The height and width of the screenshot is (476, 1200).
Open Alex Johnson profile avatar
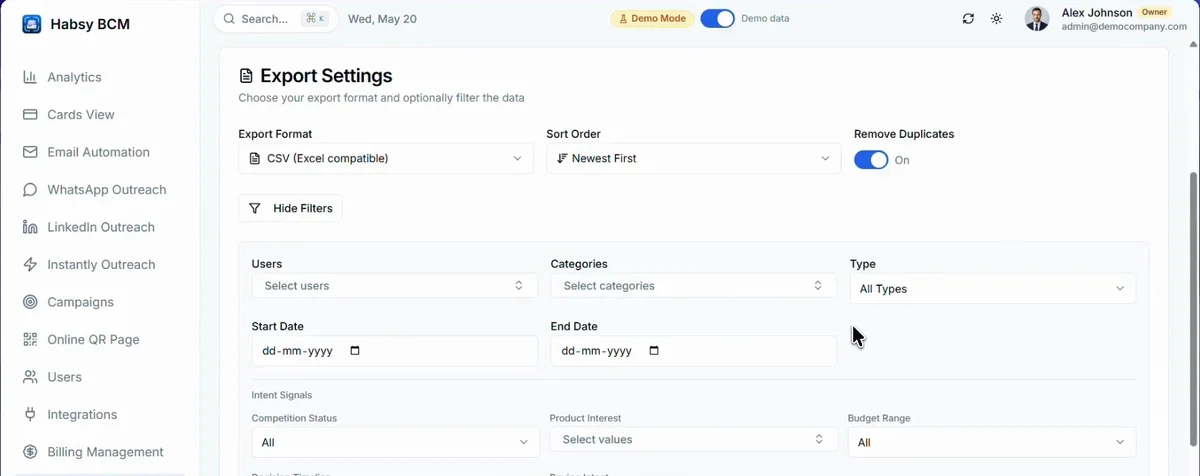click(x=1037, y=19)
